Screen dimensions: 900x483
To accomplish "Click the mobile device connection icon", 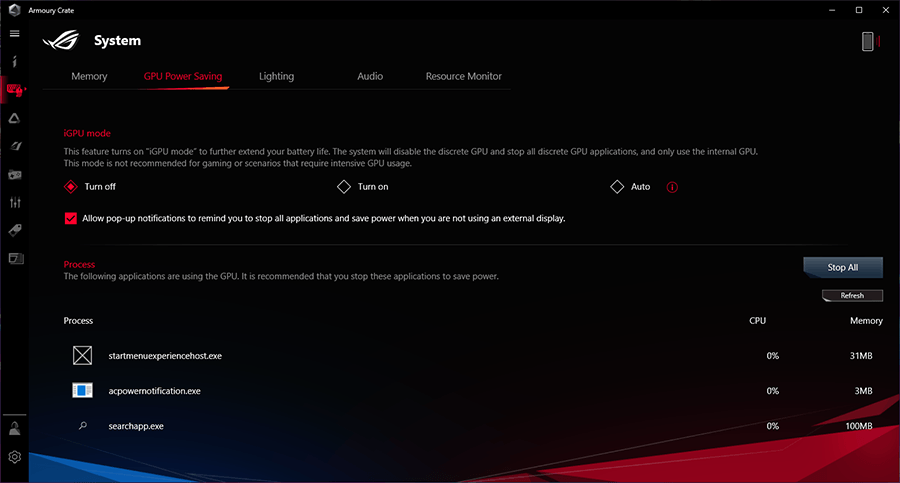I will [x=868, y=41].
